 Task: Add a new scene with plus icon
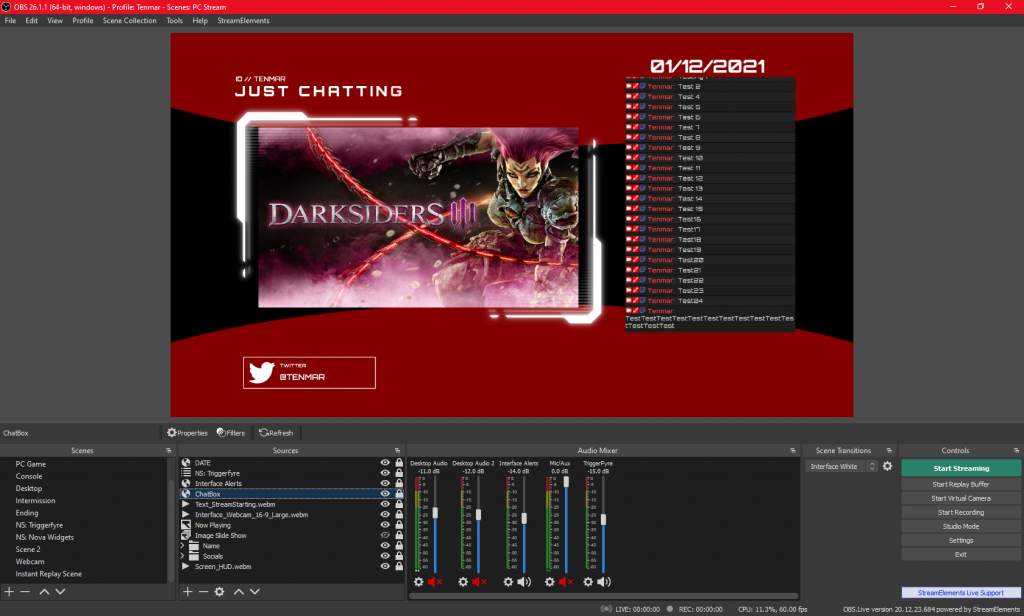9,591
